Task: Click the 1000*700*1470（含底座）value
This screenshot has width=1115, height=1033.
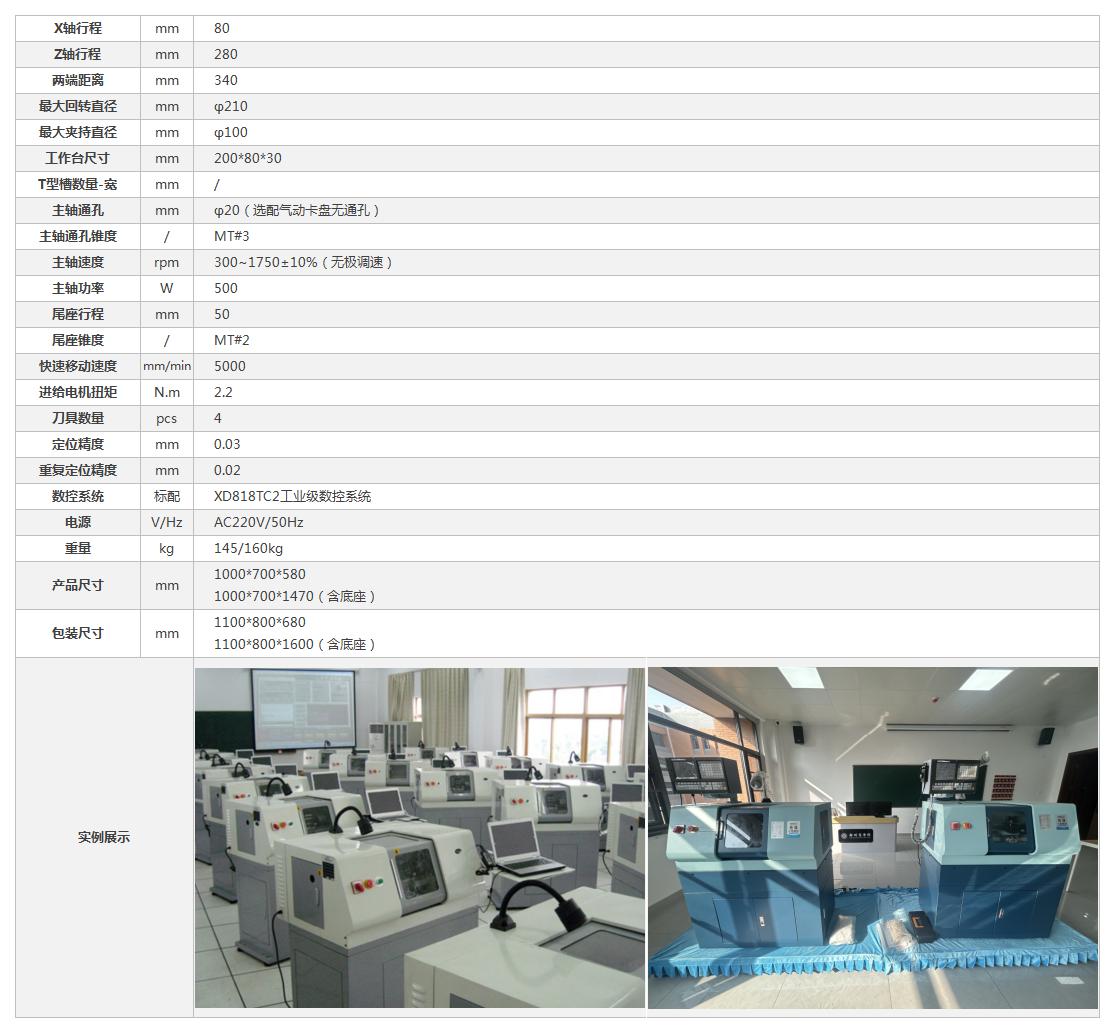Action: click(x=294, y=596)
